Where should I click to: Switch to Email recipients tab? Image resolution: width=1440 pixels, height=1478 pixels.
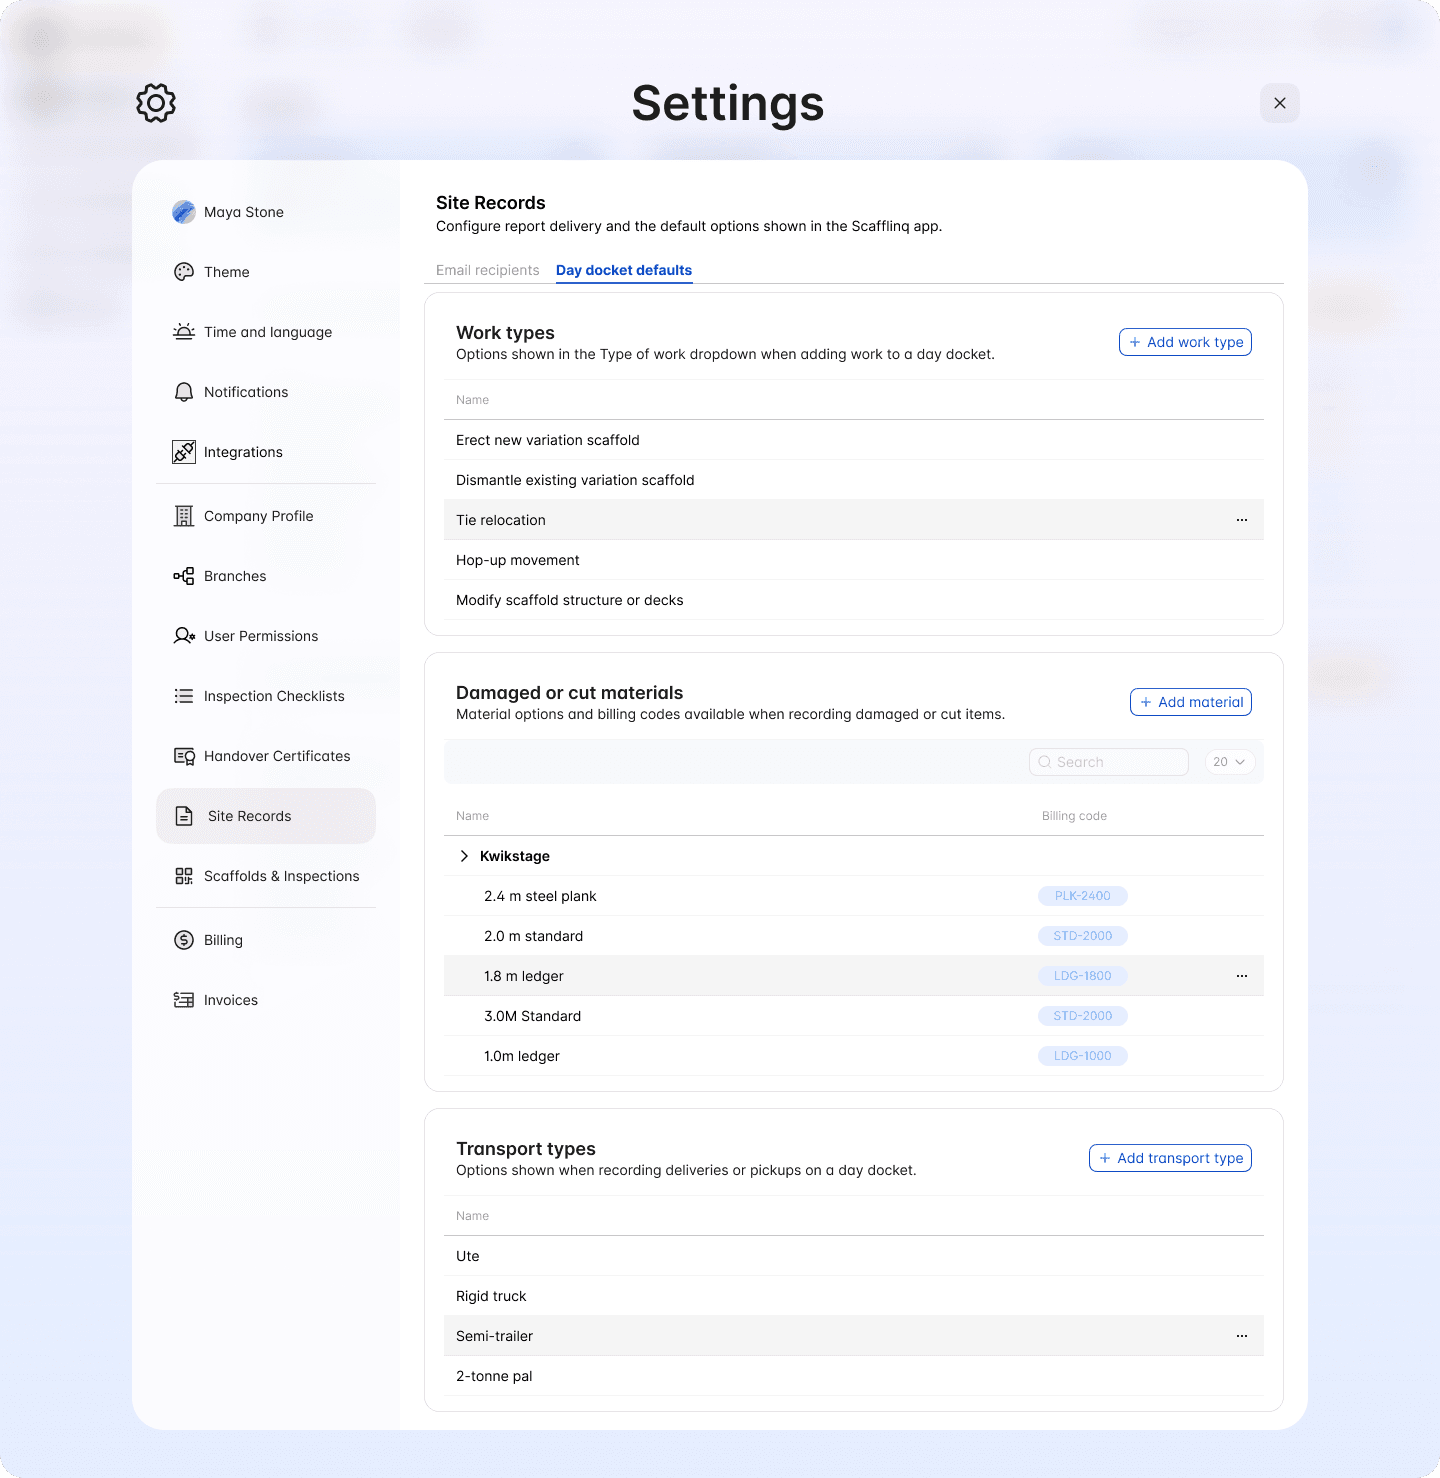(488, 270)
